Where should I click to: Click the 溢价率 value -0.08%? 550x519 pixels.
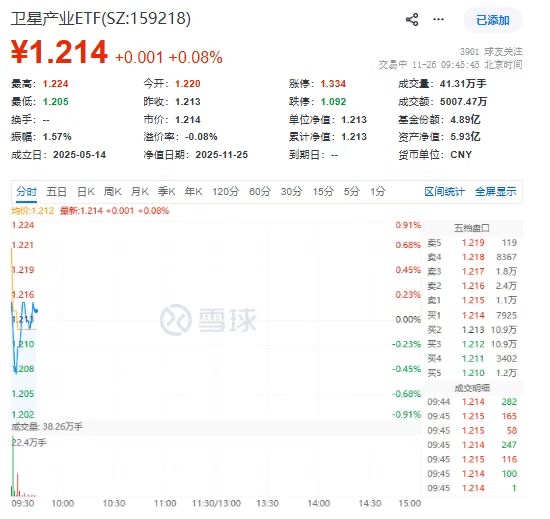click(x=201, y=137)
